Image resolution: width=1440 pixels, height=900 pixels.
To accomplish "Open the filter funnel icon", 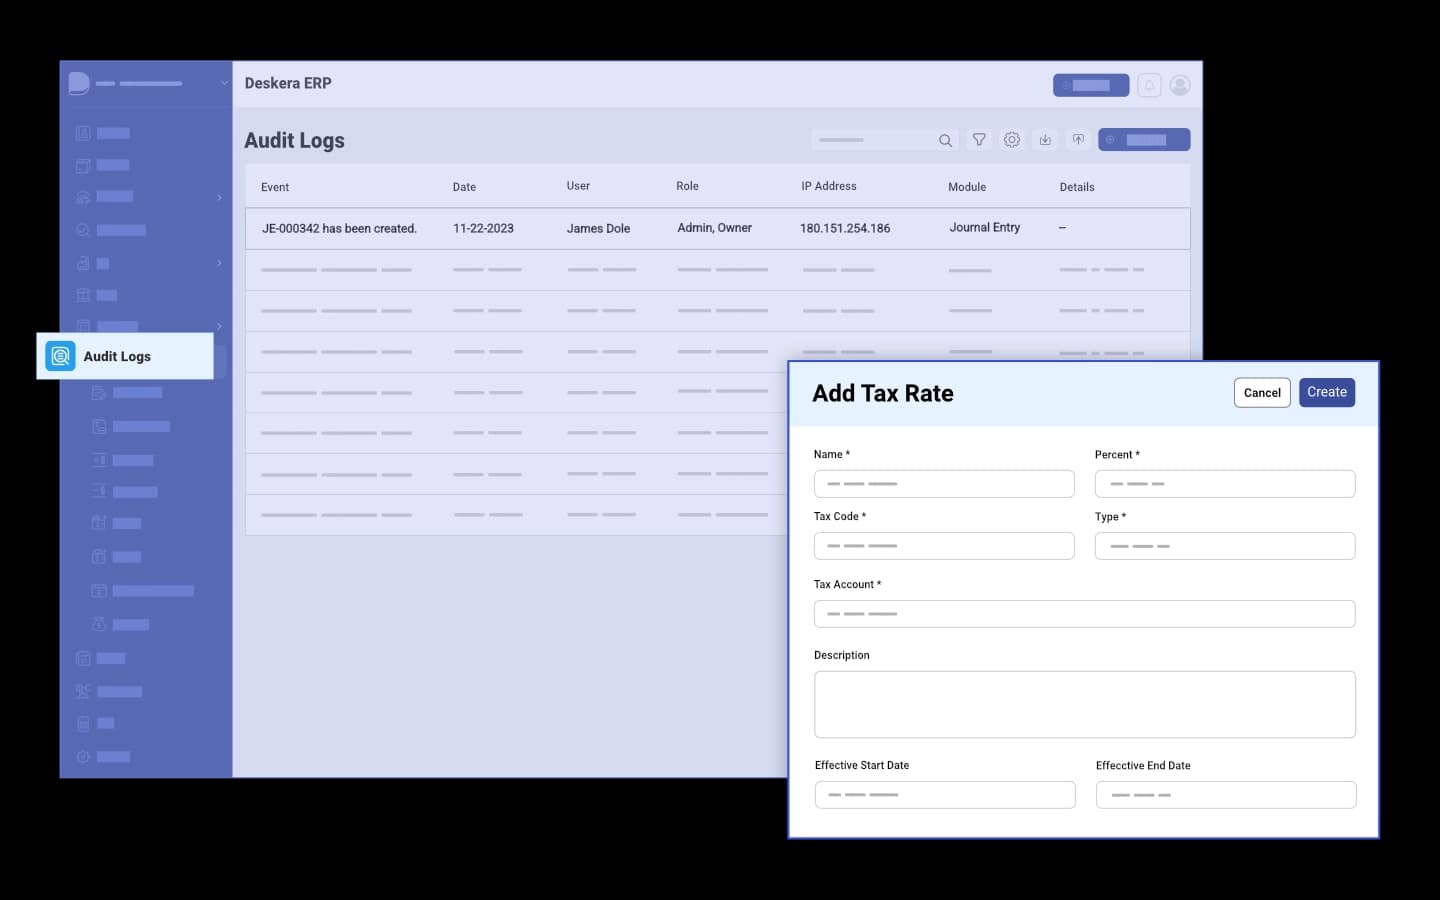I will (x=979, y=140).
